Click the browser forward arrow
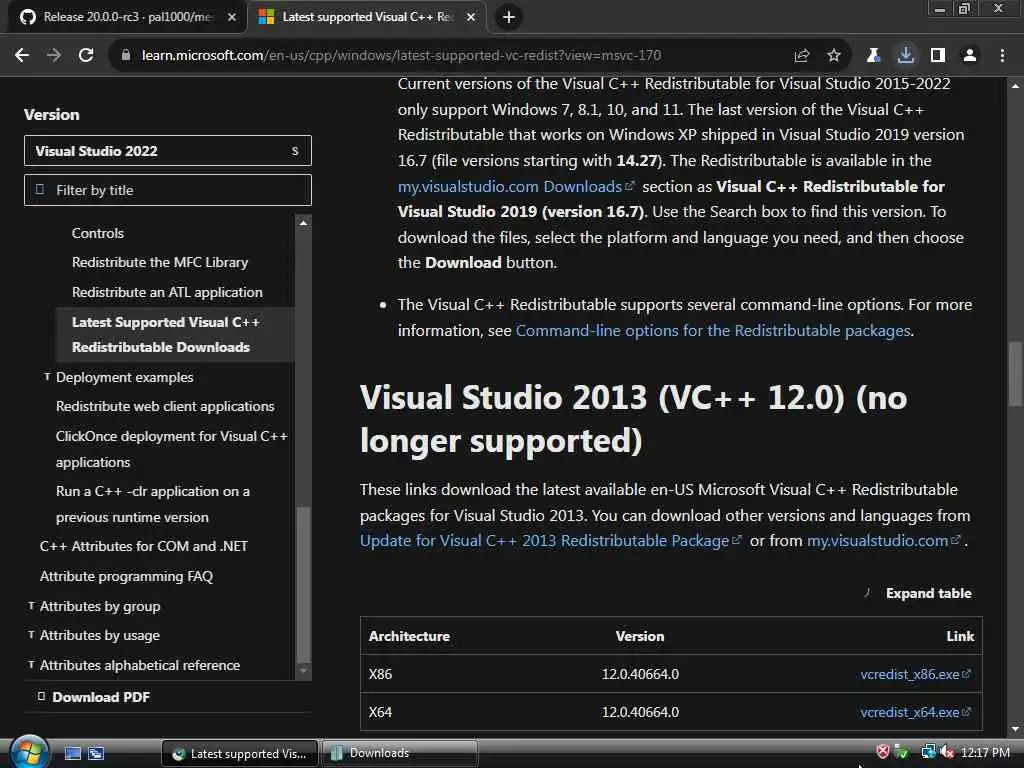Screen dimensions: 1024x768 coord(54,56)
